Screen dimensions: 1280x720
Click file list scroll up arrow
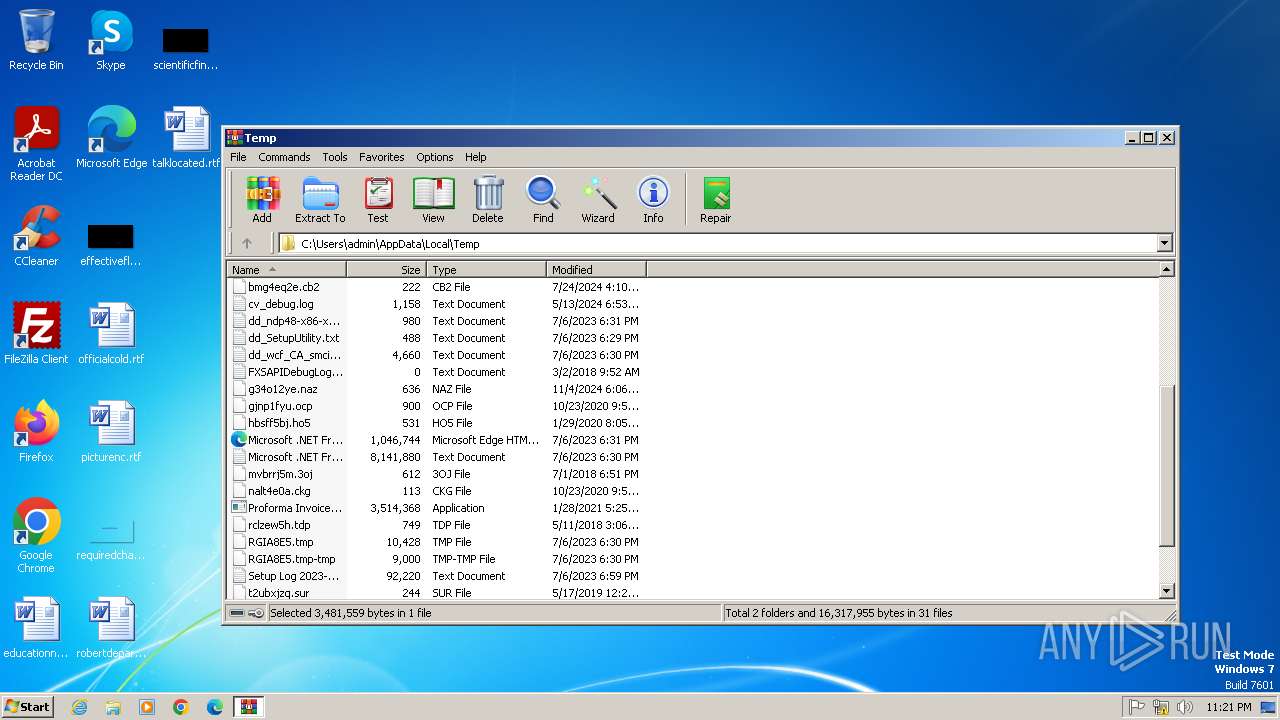1166,269
